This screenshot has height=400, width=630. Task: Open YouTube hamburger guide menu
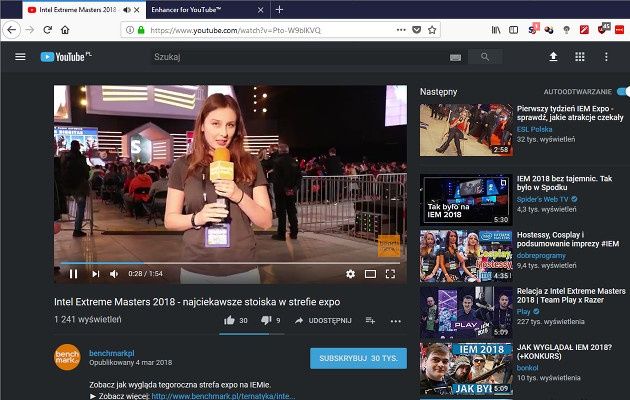pyautogui.click(x=20, y=57)
